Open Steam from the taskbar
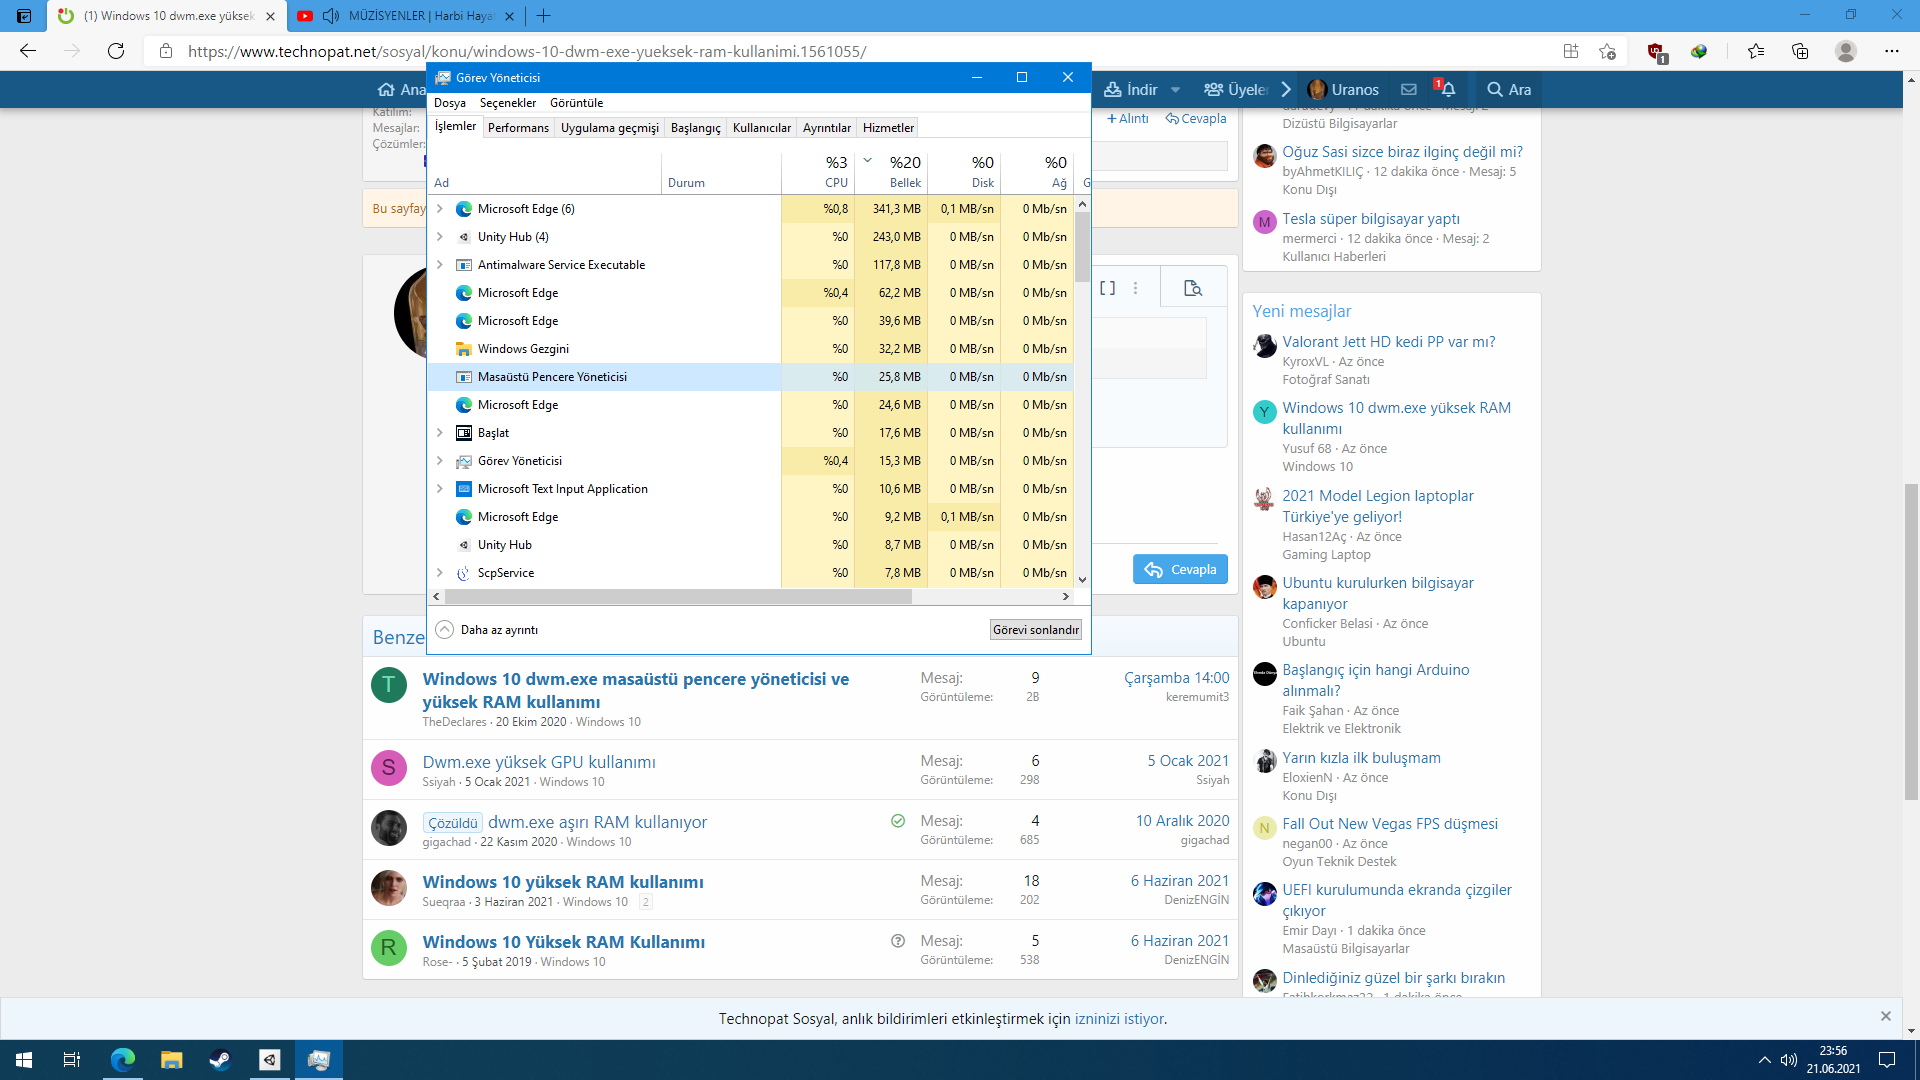Screen dimensions: 1920x1080 click(220, 1060)
